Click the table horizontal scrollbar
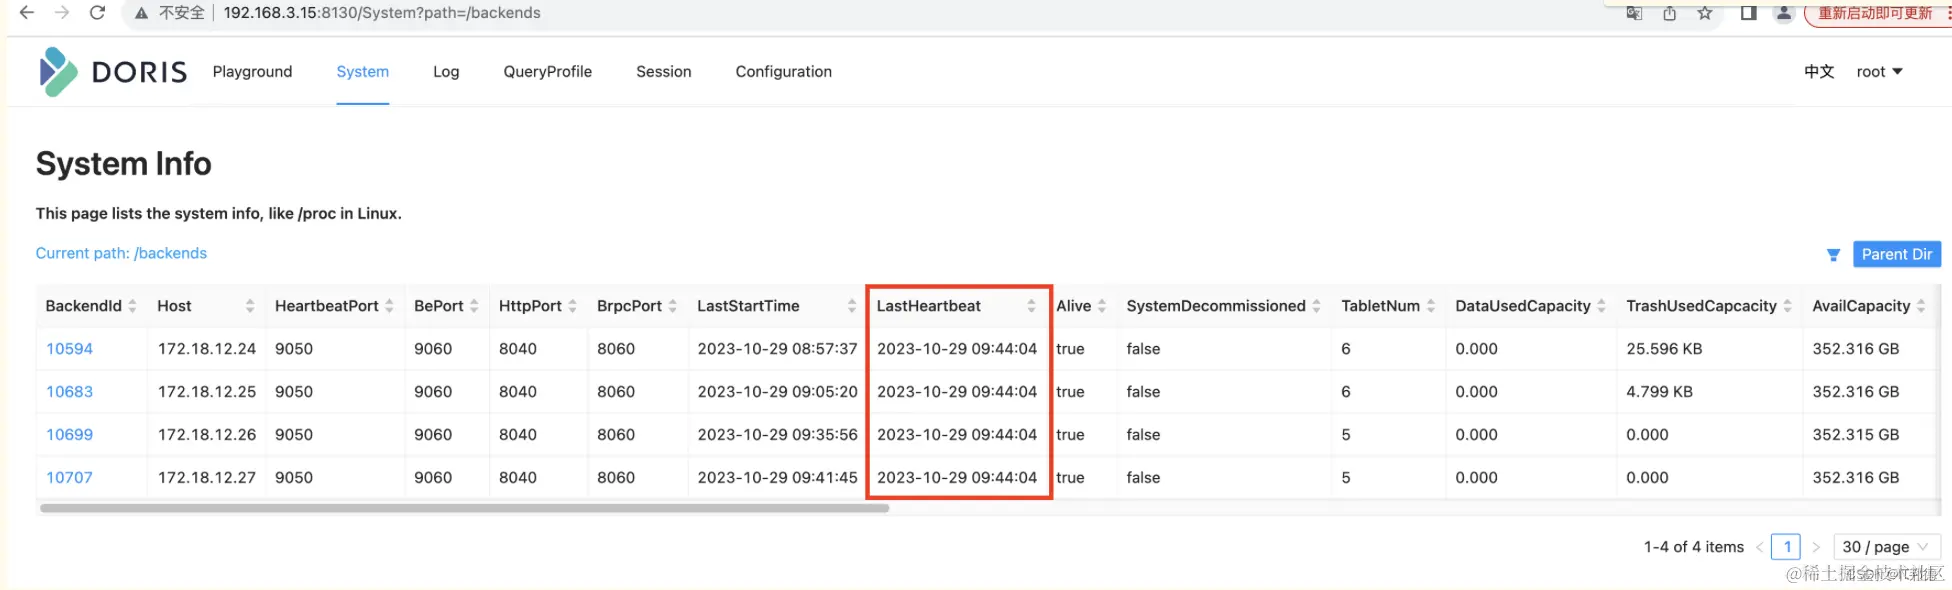 (x=464, y=508)
